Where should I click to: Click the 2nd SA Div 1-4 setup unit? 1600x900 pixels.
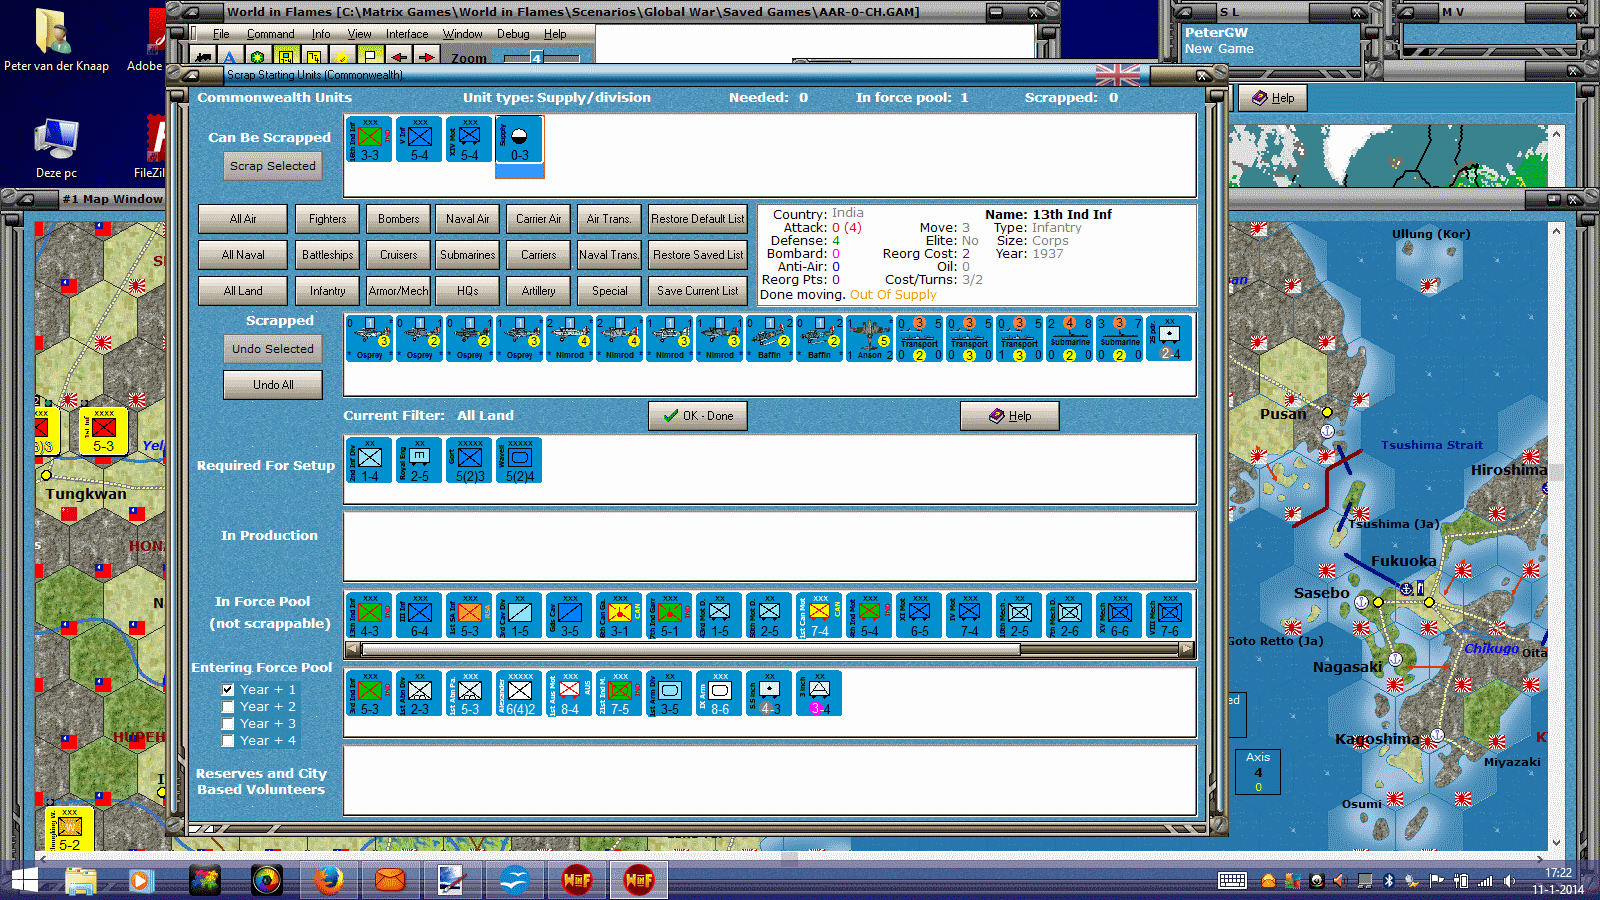point(369,460)
